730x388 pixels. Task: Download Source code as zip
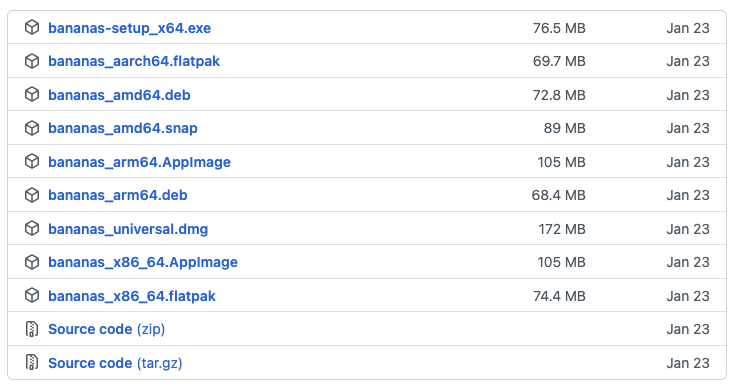pos(107,329)
